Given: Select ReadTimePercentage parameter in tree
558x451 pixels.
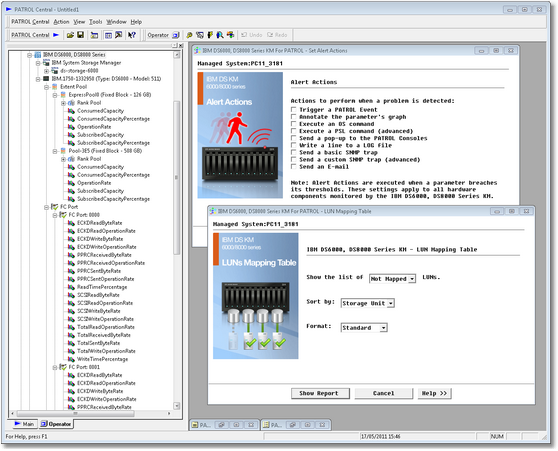Looking at the screenshot, I should [102, 287].
